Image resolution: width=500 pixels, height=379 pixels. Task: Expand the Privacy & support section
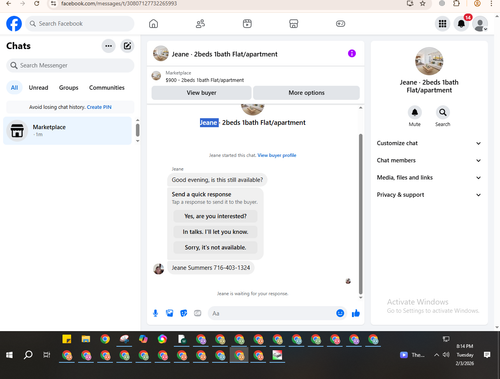429,195
